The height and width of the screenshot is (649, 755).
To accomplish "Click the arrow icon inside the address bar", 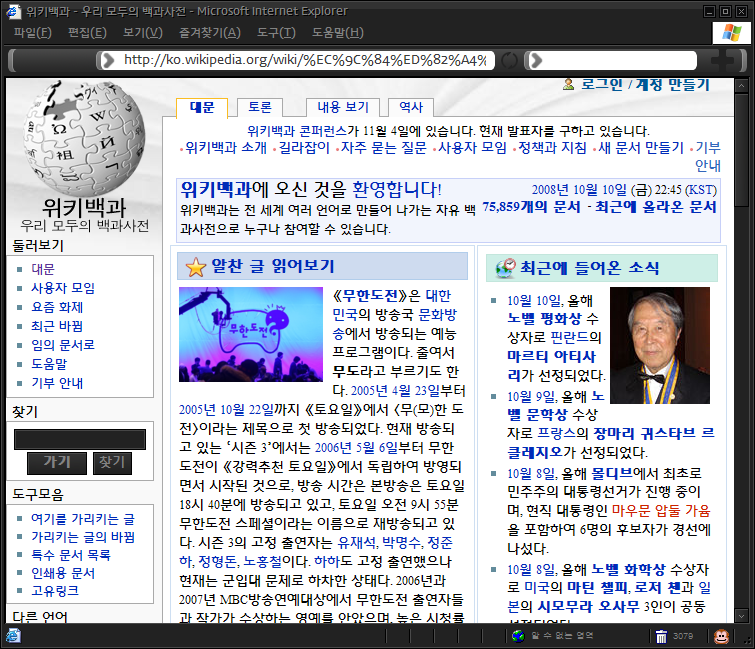I will (109, 61).
